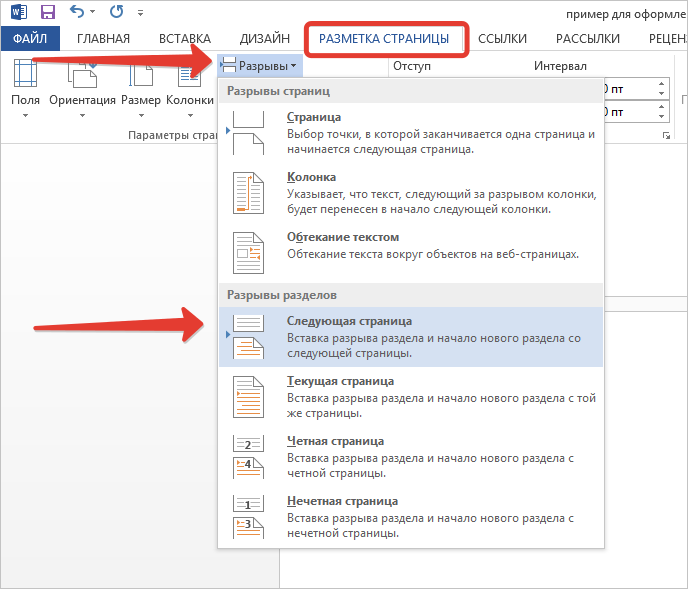Open the ФАЙЛ tab
Screen dimensions: 688x589
click(30, 39)
